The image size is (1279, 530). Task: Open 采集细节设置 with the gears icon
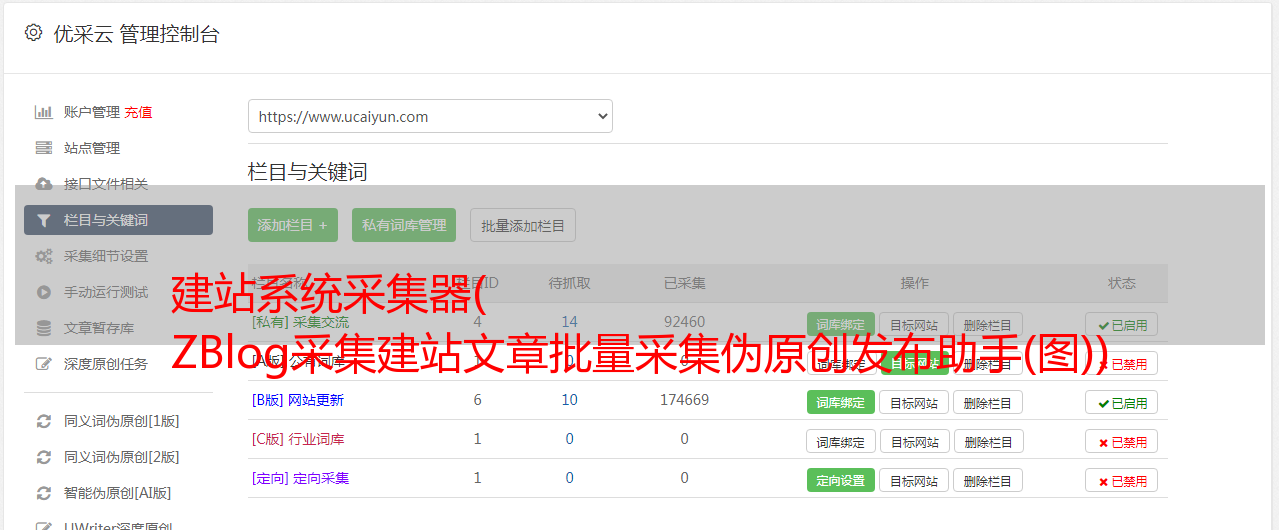(x=106, y=256)
